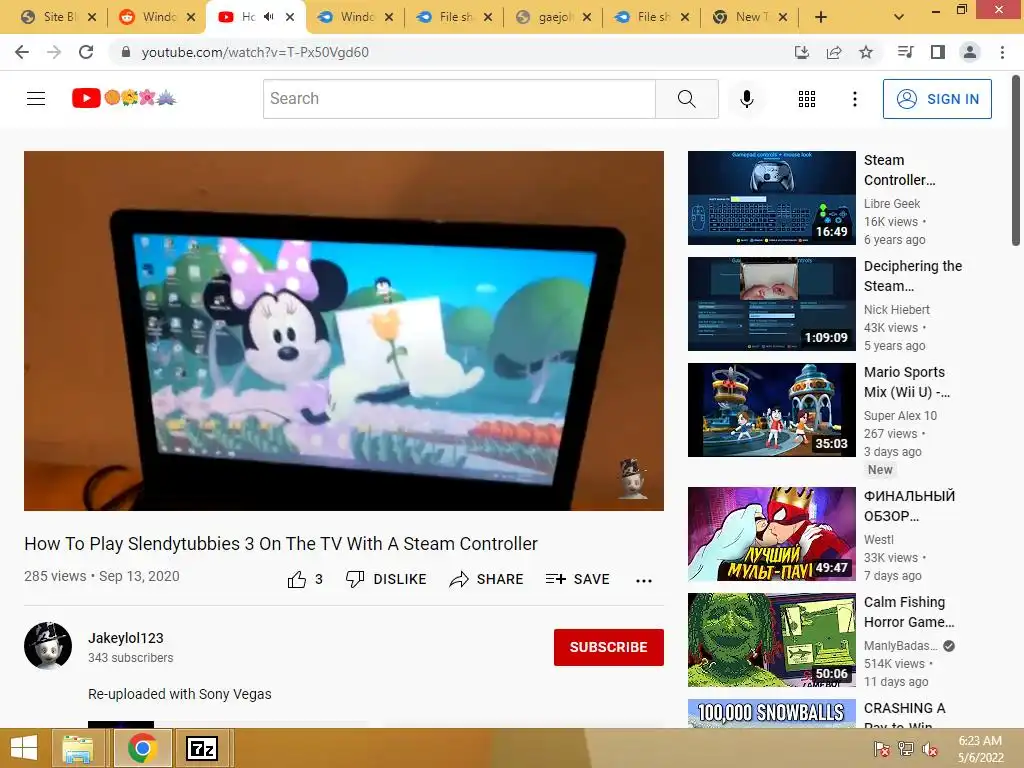Open the YouTube hamburger guide menu
Viewport: 1024px width, 768px height.
tap(36, 99)
